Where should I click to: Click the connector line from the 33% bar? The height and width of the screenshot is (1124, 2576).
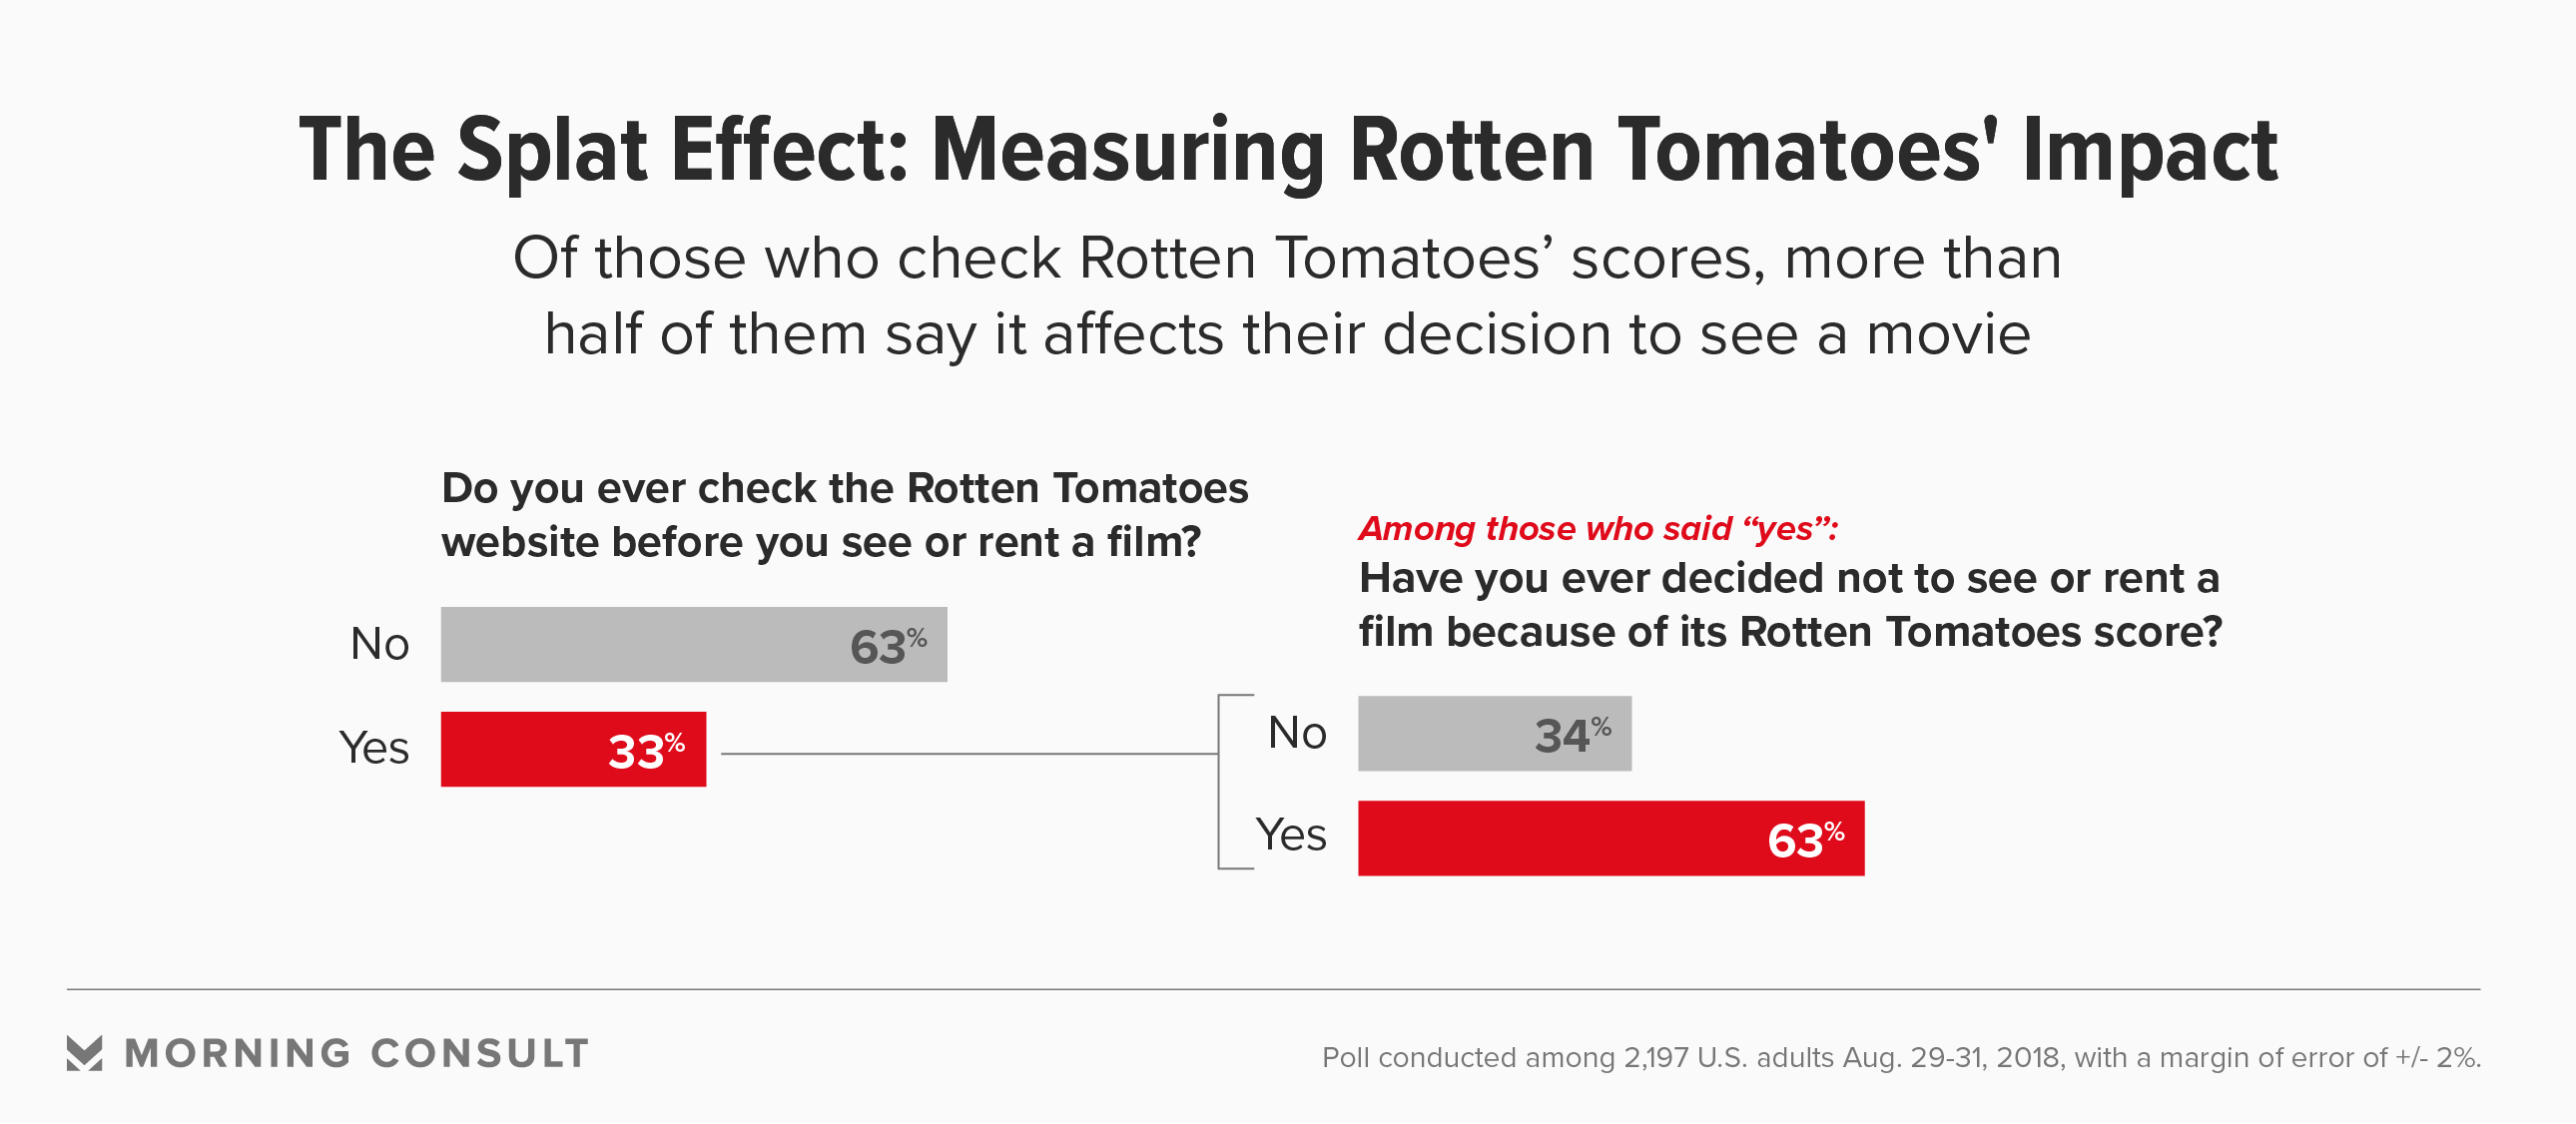(x=968, y=754)
